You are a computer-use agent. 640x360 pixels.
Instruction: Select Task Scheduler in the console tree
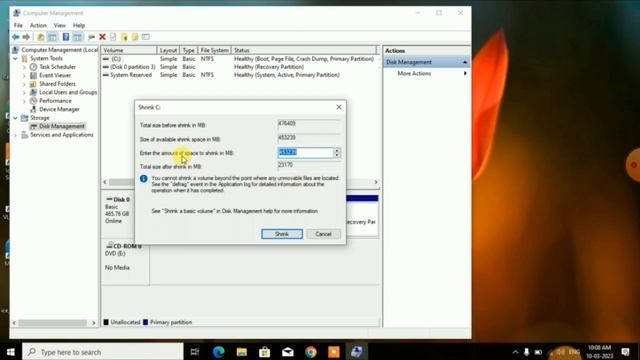pos(58,67)
